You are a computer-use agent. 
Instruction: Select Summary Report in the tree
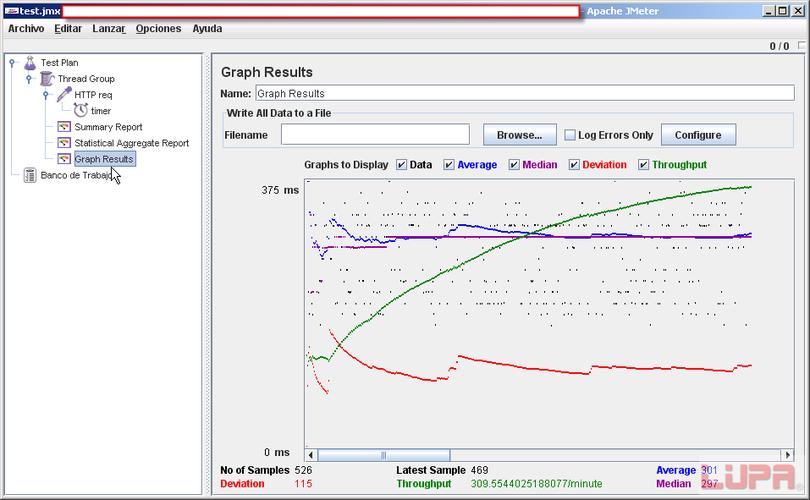pos(108,127)
